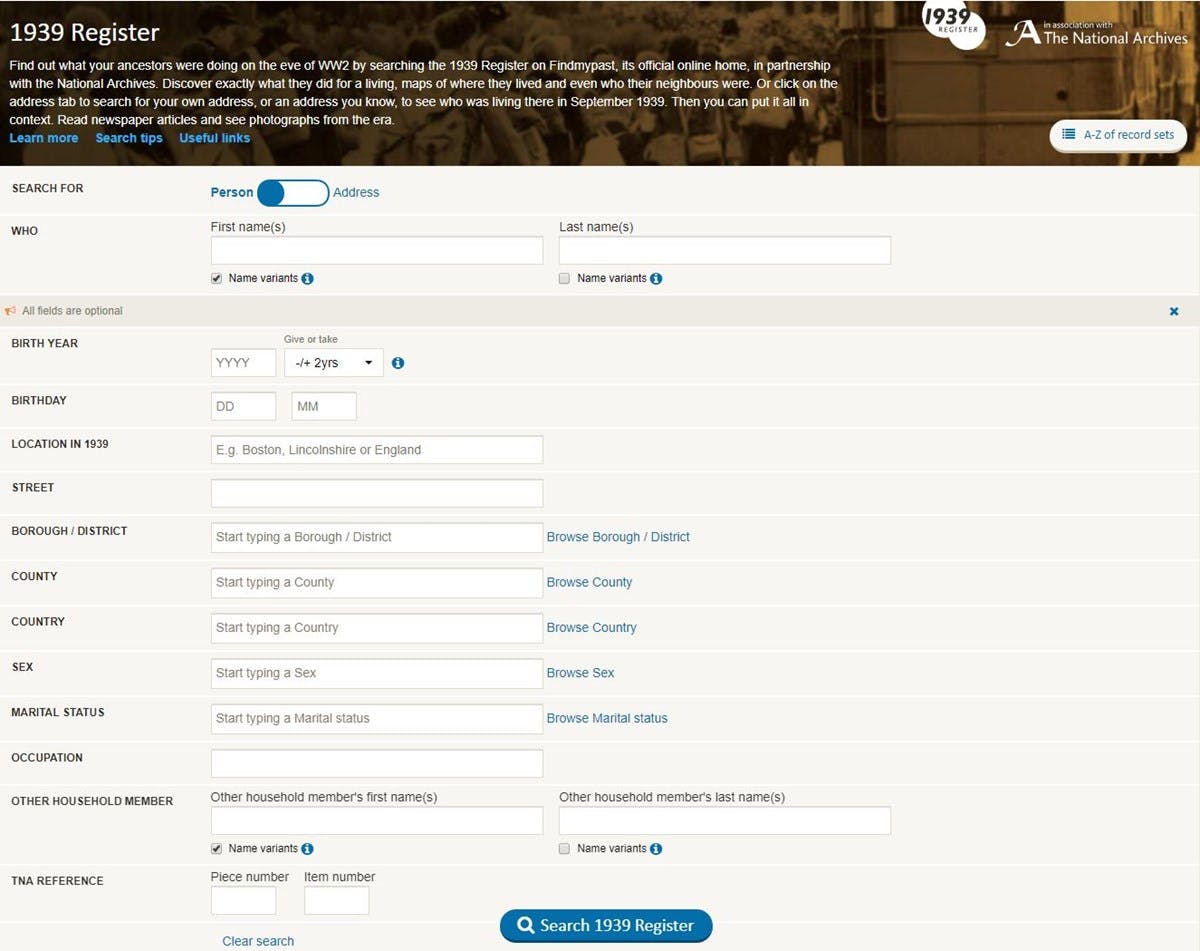The width and height of the screenshot is (1200, 951).
Task: Click info icon beside last name variants
Action: tap(656, 279)
